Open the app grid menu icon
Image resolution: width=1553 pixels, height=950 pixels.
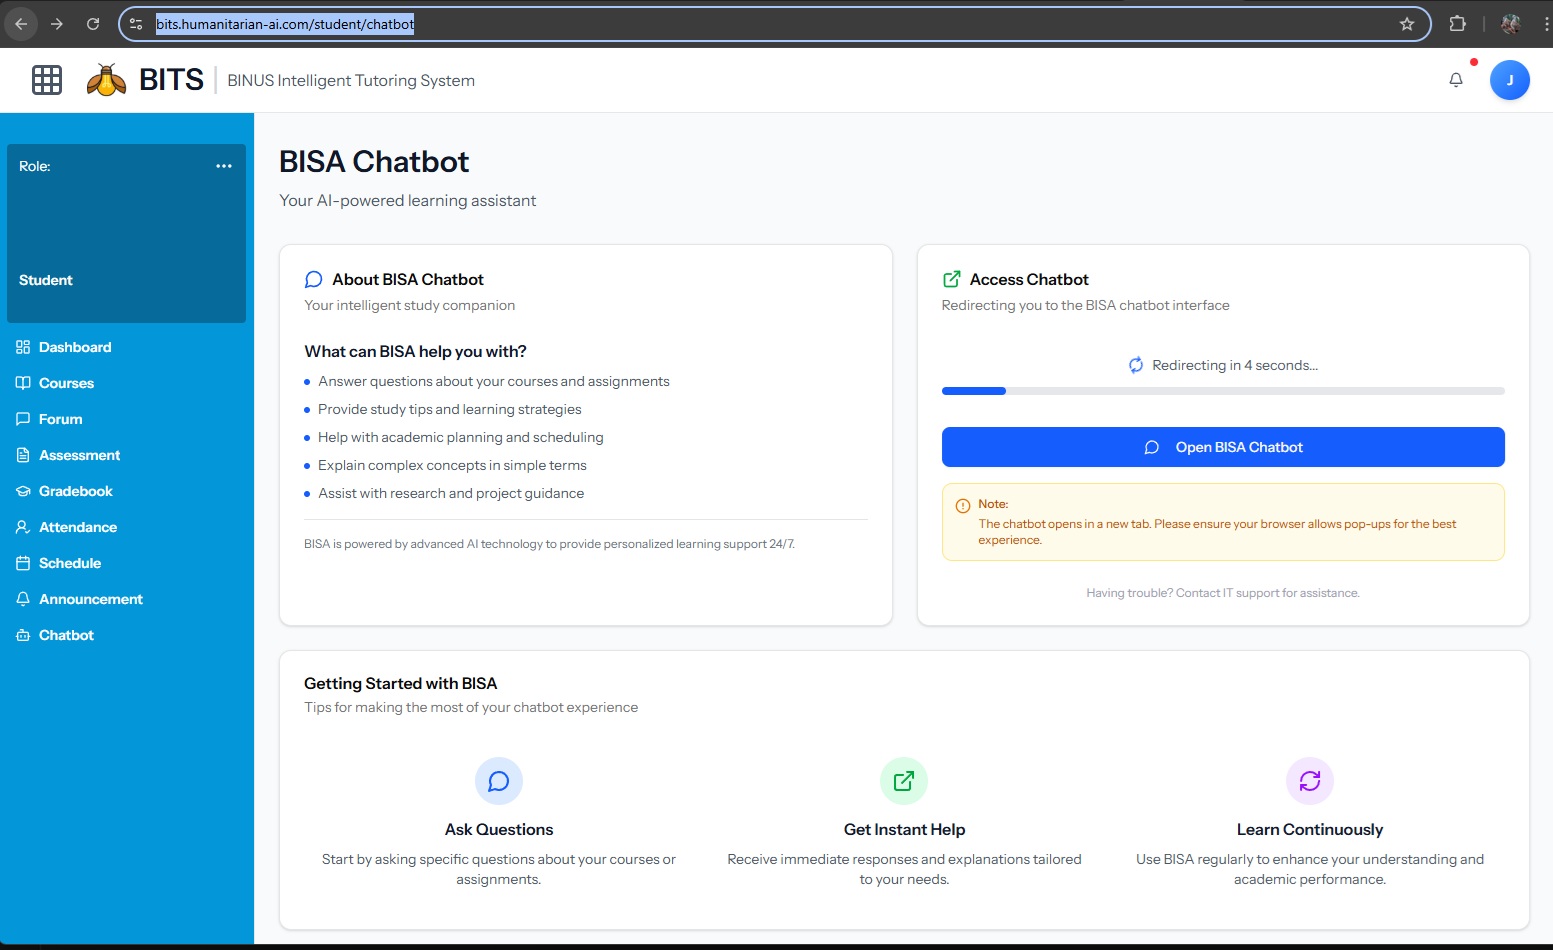47,80
